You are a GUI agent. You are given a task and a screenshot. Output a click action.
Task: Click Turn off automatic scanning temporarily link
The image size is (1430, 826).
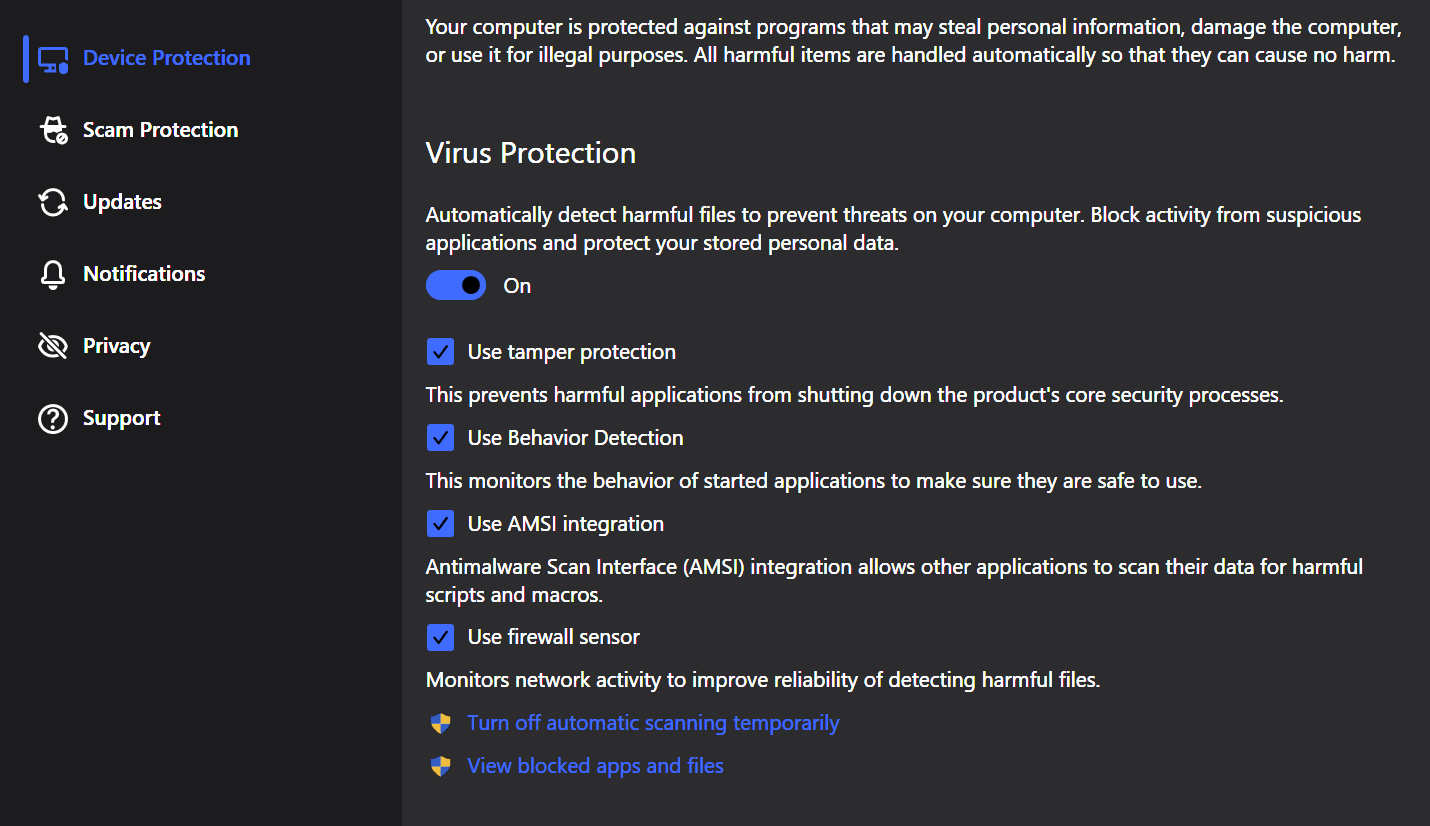point(653,723)
